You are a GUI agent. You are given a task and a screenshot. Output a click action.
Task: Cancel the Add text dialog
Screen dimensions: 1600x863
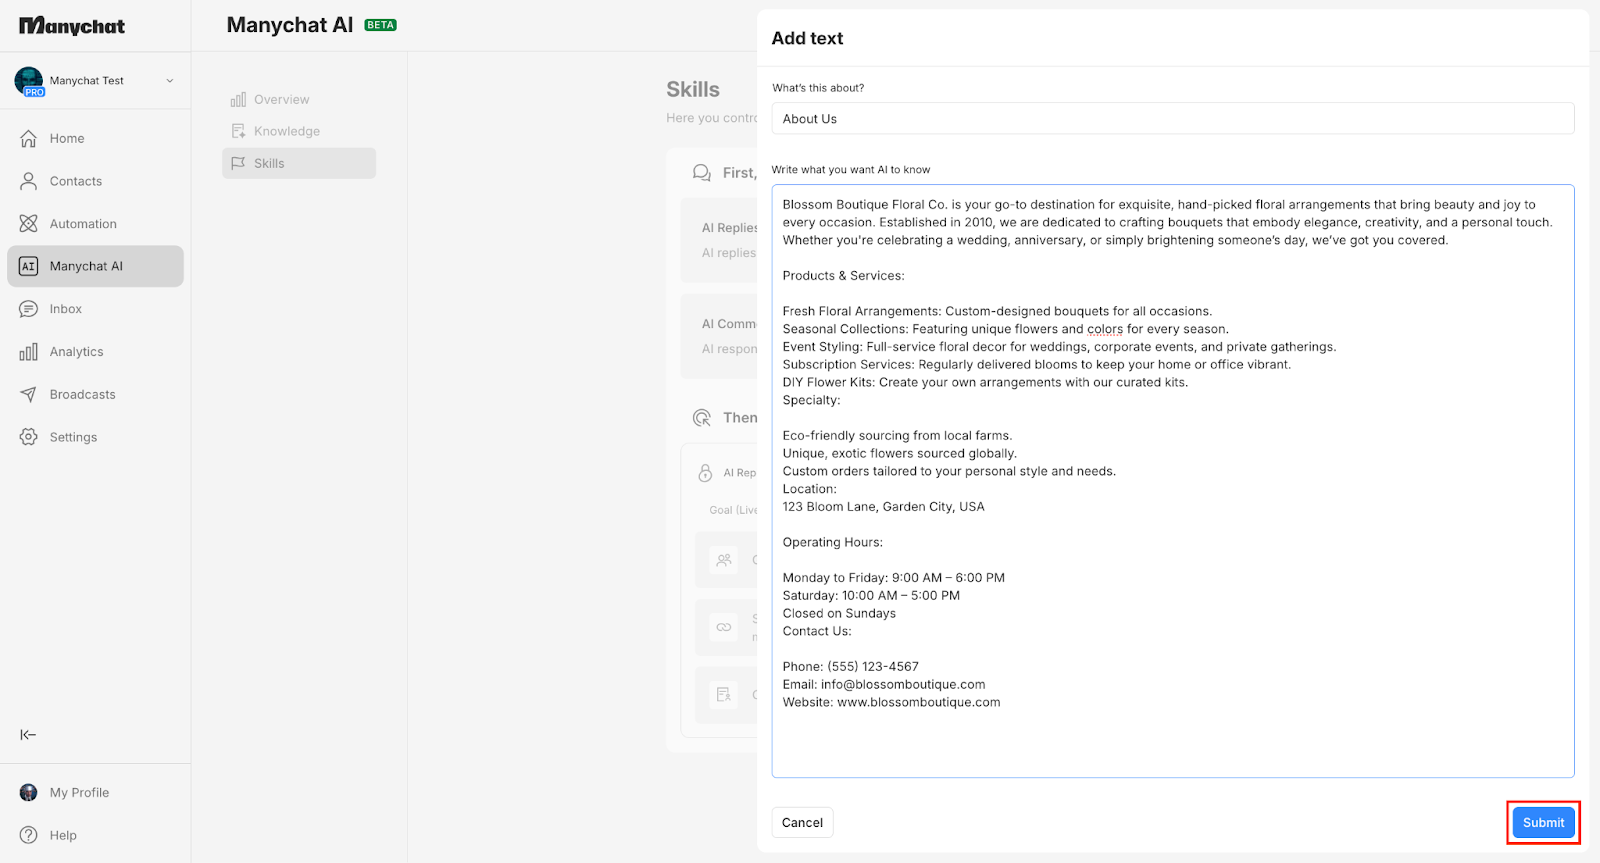(802, 822)
